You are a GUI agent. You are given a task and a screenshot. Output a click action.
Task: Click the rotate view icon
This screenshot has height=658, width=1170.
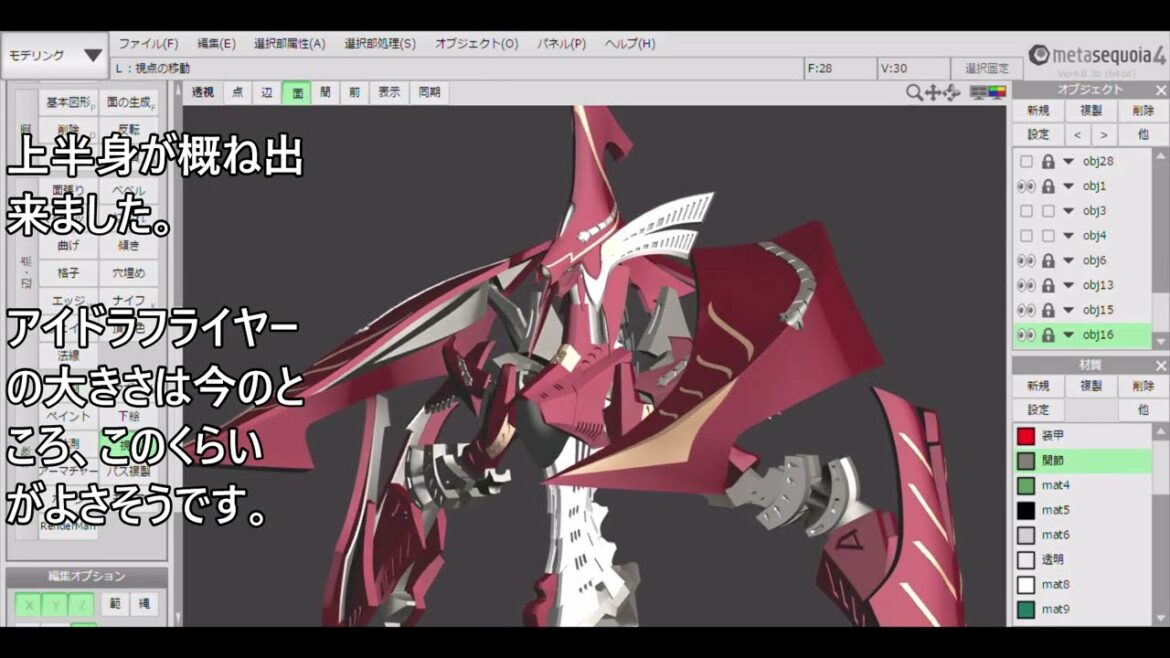(951, 92)
